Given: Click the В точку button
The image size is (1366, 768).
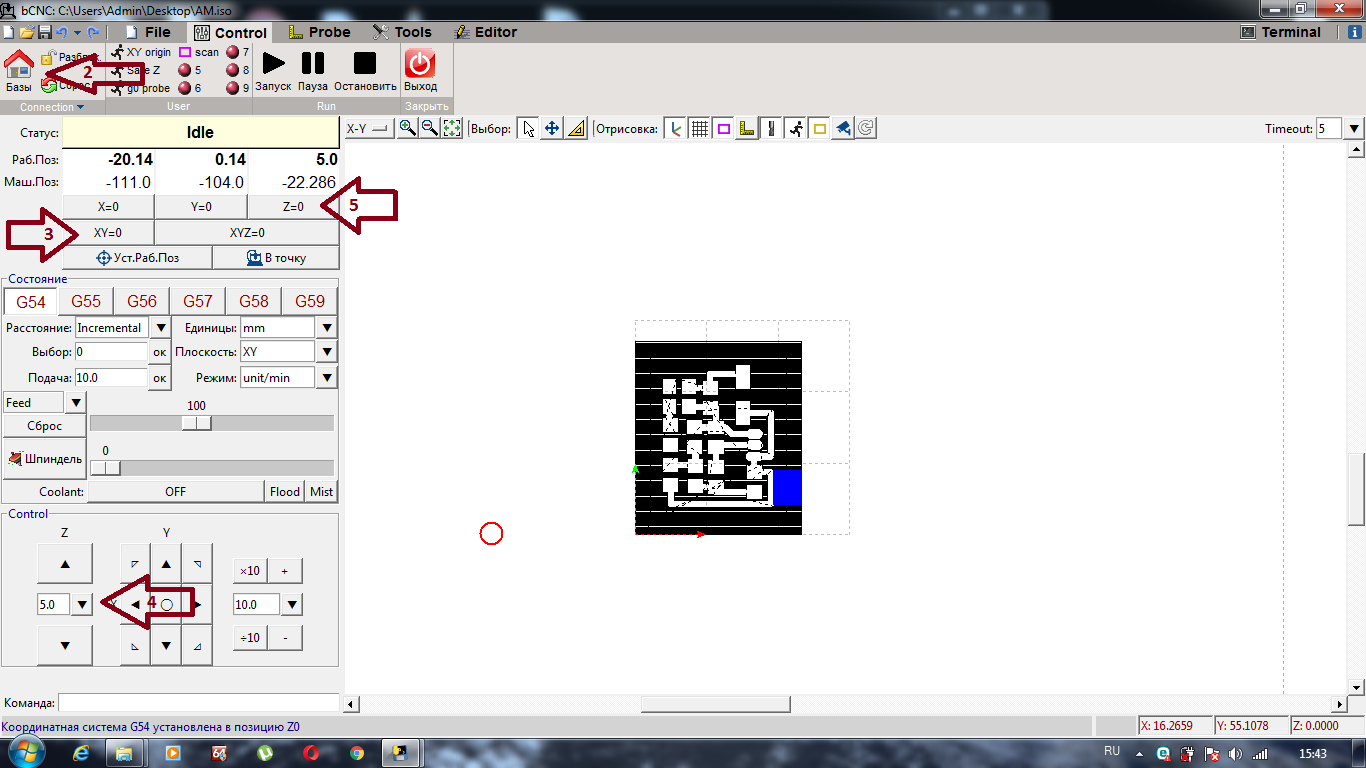Looking at the screenshot, I should pos(276,257).
